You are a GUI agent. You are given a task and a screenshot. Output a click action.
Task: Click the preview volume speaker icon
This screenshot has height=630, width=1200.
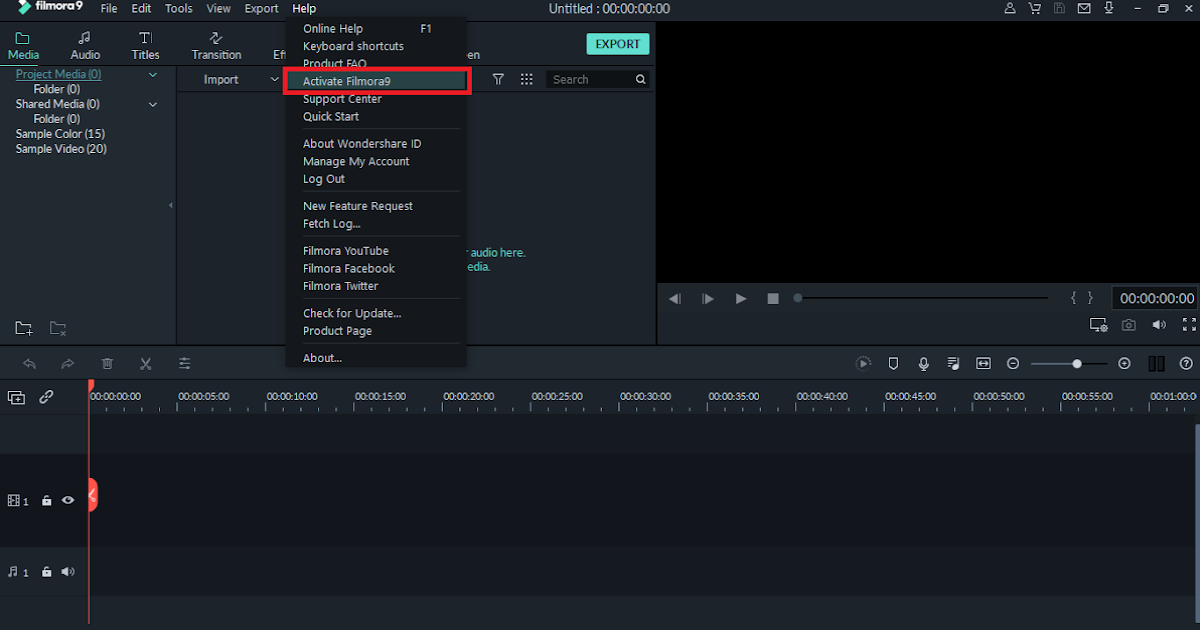coord(1159,325)
